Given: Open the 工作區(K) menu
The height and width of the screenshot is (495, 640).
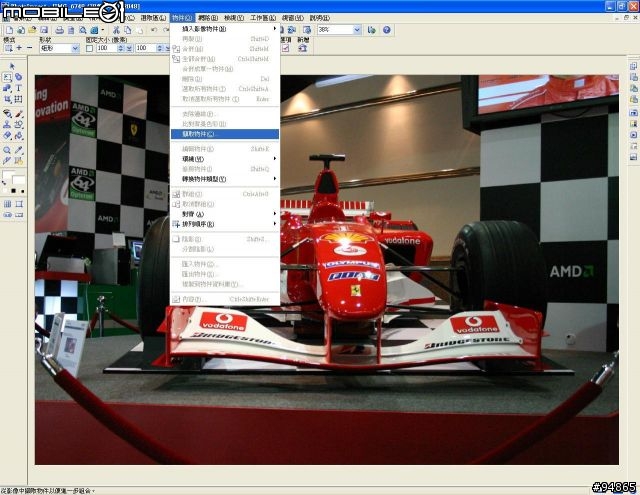Looking at the screenshot, I should point(263,18).
